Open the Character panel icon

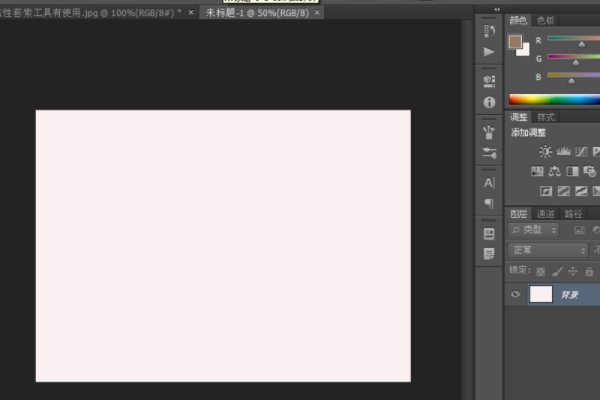[x=489, y=183]
